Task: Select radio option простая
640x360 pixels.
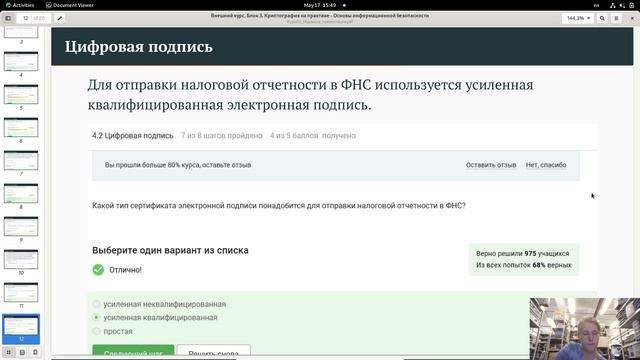Action: pyautogui.click(x=96, y=331)
